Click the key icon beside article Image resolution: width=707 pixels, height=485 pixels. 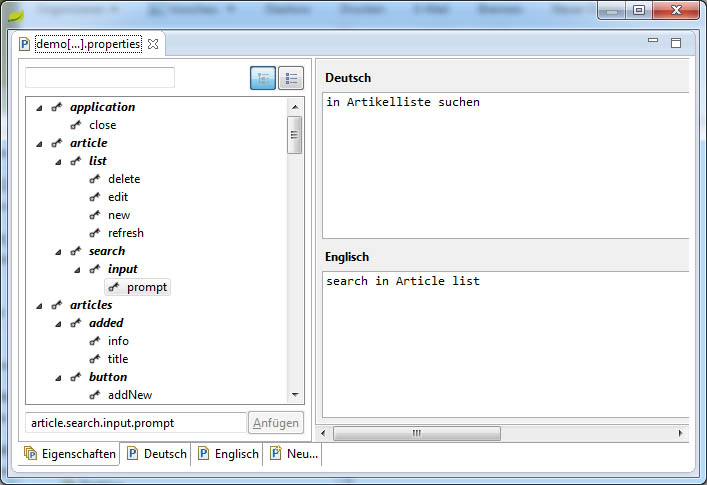pos(57,143)
